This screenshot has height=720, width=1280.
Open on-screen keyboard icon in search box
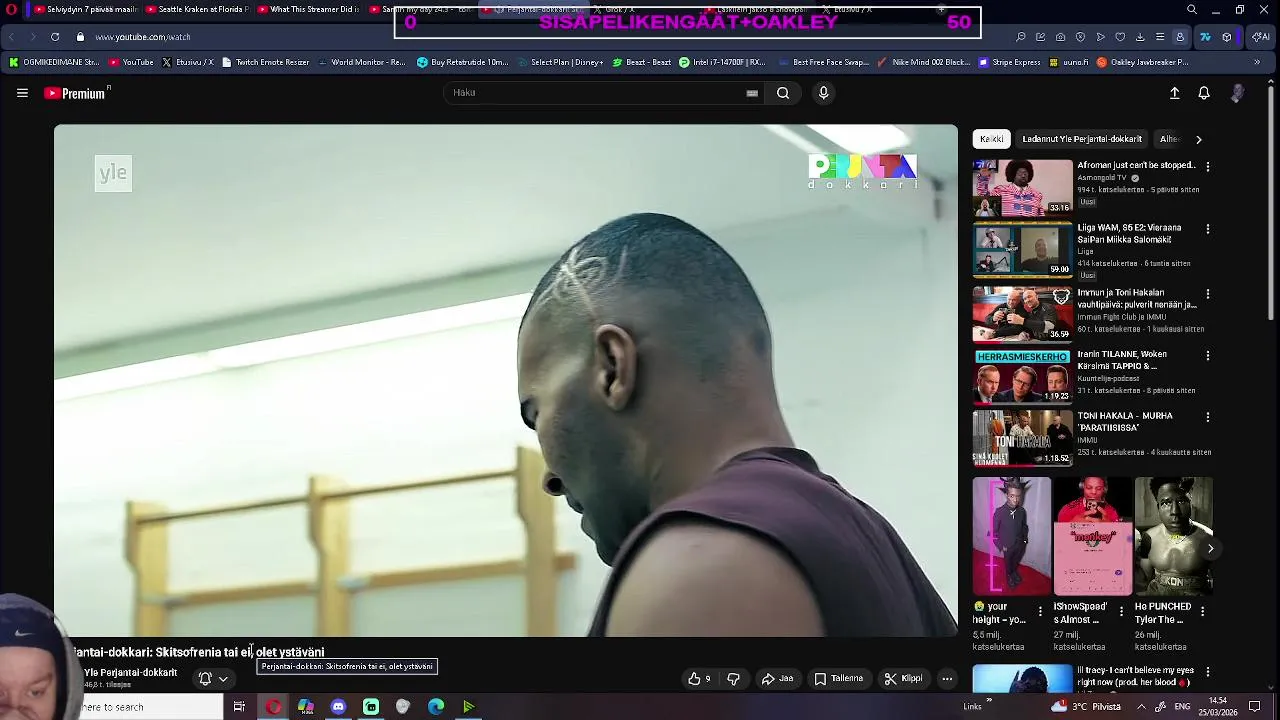pos(752,93)
